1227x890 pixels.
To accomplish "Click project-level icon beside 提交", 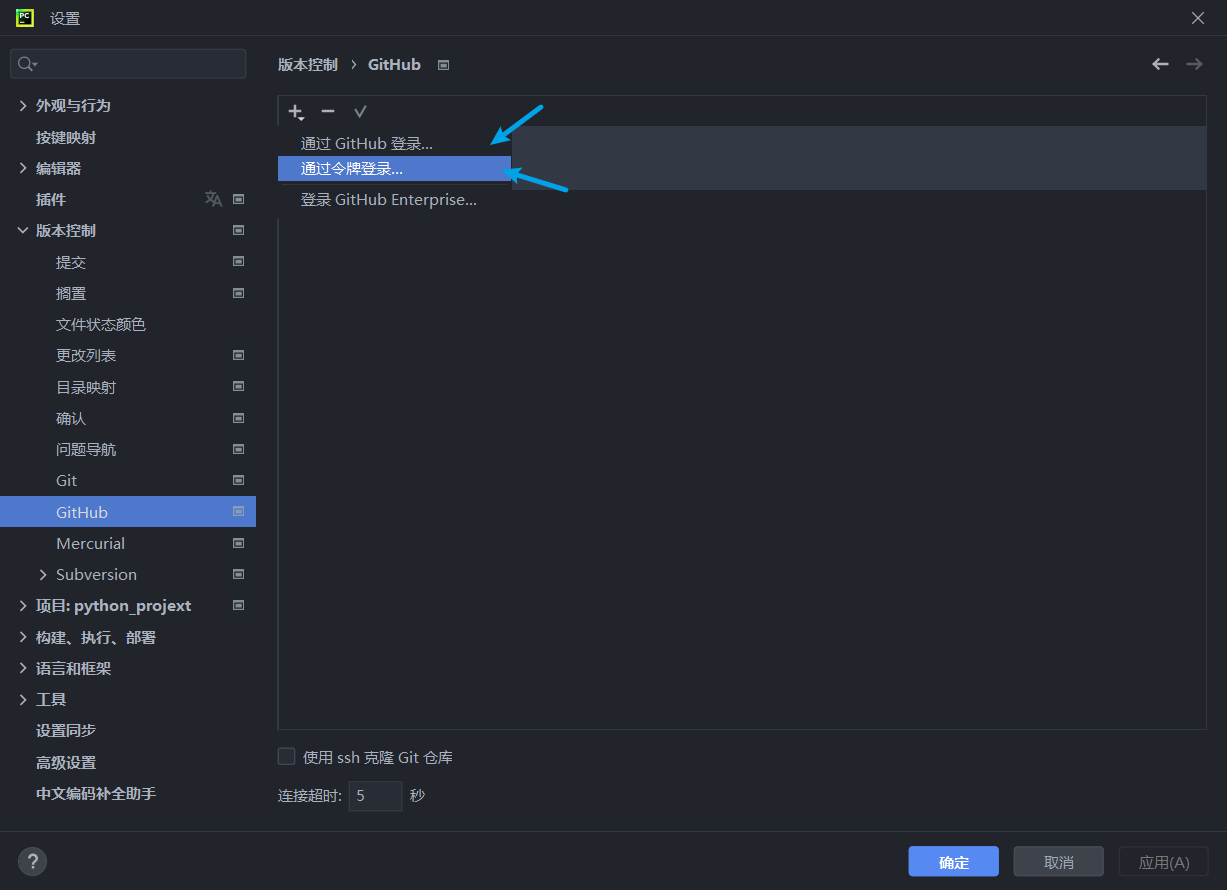I will 239,262.
